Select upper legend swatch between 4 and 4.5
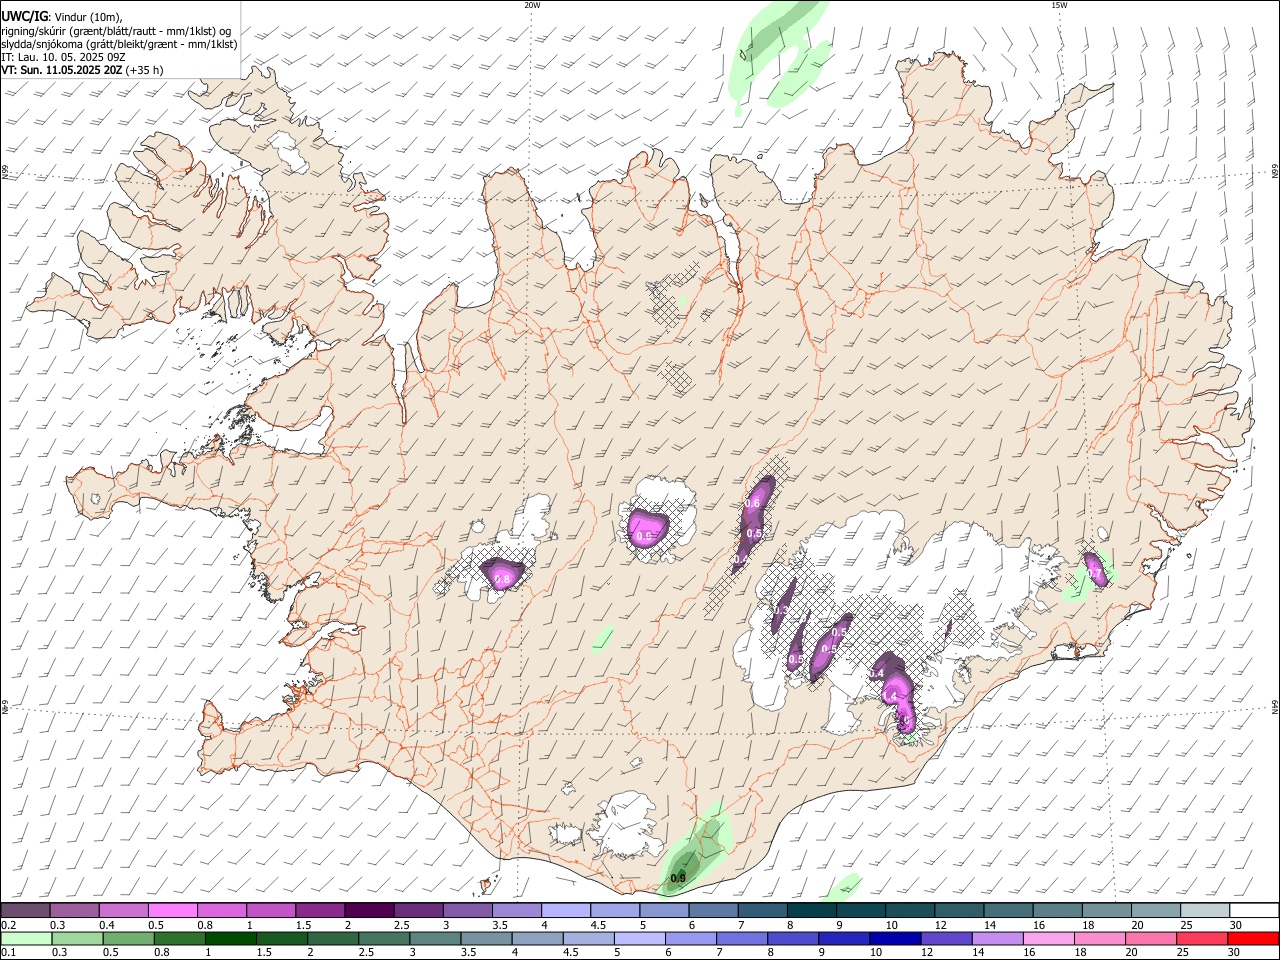Image resolution: width=1280 pixels, height=960 pixels. [x=566, y=911]
